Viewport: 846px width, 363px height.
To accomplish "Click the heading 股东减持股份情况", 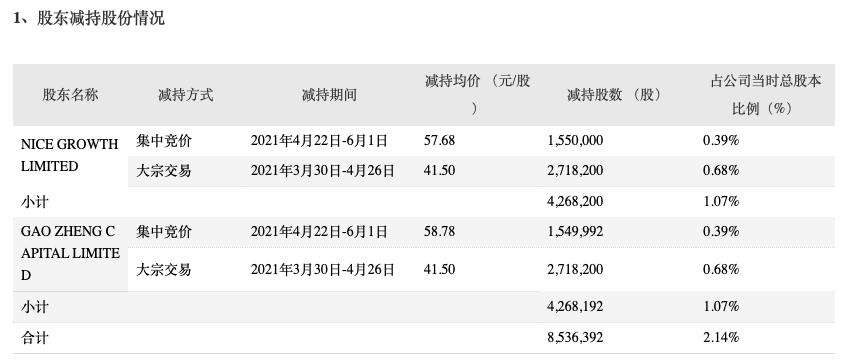I will pos(100,18).
